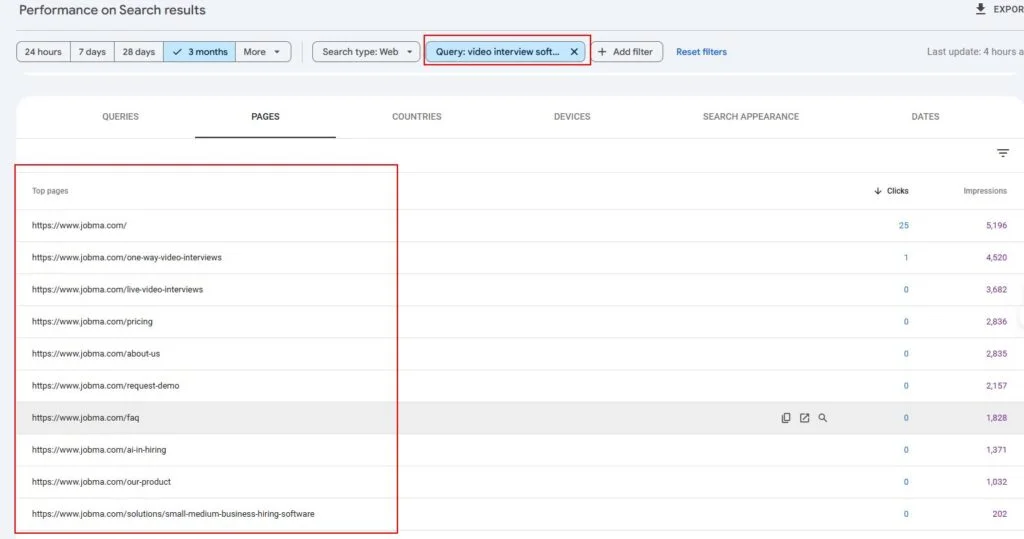Open the table filter rows icon
This screenshot has width=1024, height=539.
[x=1002, y=153]
